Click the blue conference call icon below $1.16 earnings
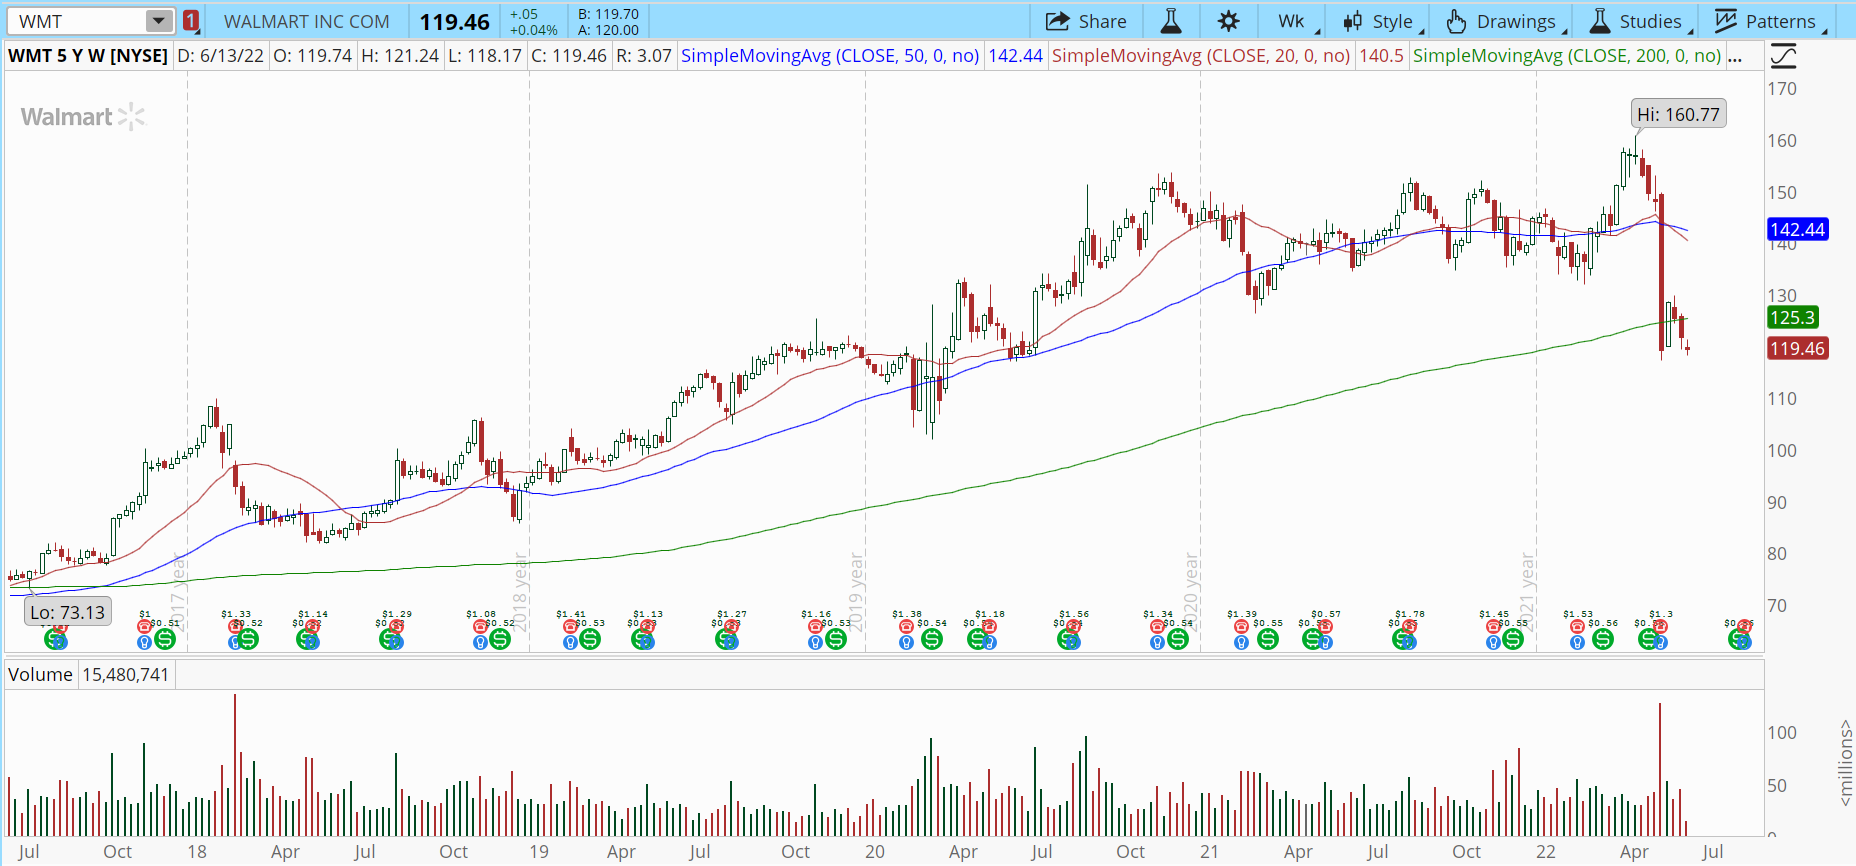Screen dimensions: 1856x866 click(x=816, y=642)
